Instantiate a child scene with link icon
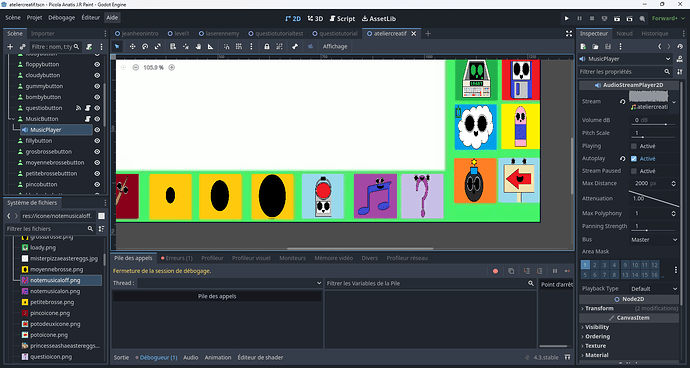The width and height of the screenshot is (690, 368). click(x=22, y=47)
